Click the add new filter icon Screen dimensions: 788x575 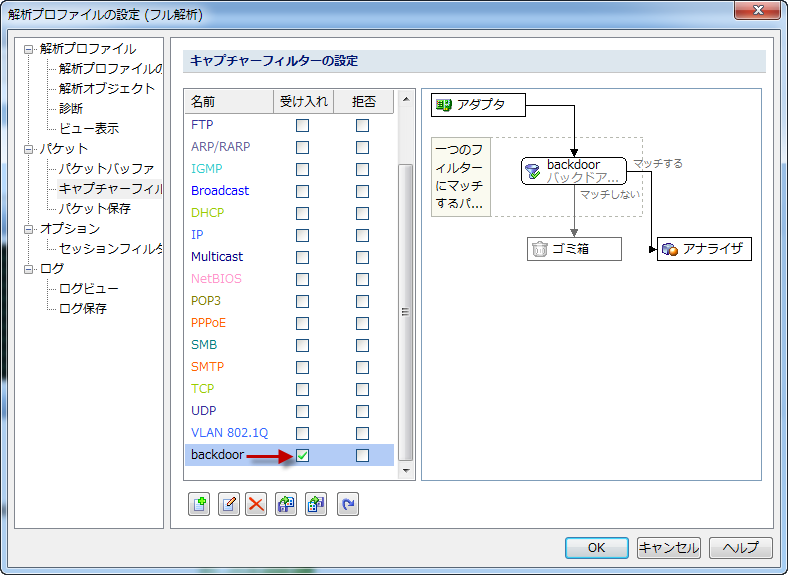point(200,505)
